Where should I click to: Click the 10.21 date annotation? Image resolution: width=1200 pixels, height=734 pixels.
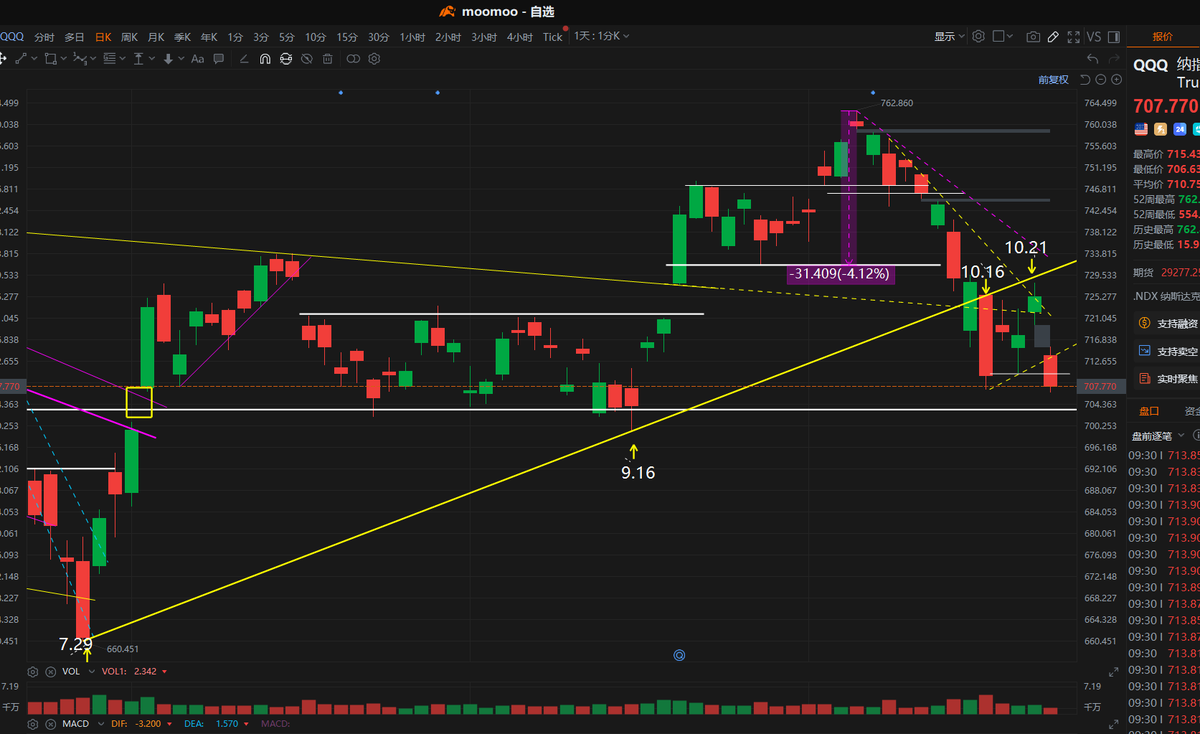click(x=1026, y=247)
